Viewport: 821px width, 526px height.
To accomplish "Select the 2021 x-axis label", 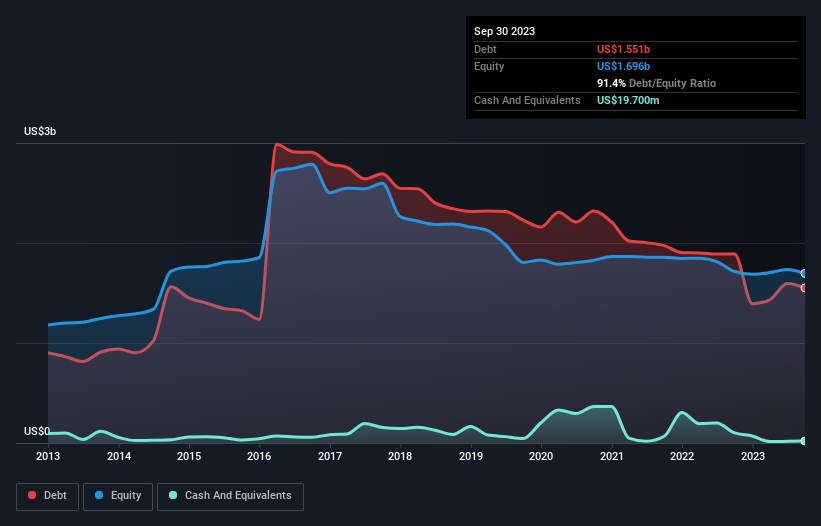I will point(612,456).
